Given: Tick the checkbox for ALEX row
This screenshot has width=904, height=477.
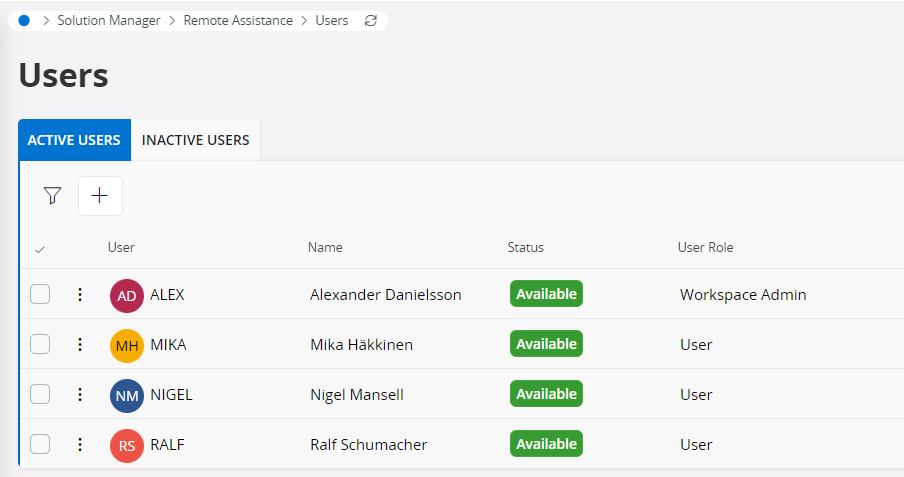Looking at the screenshot, I should tap(40, 294).
